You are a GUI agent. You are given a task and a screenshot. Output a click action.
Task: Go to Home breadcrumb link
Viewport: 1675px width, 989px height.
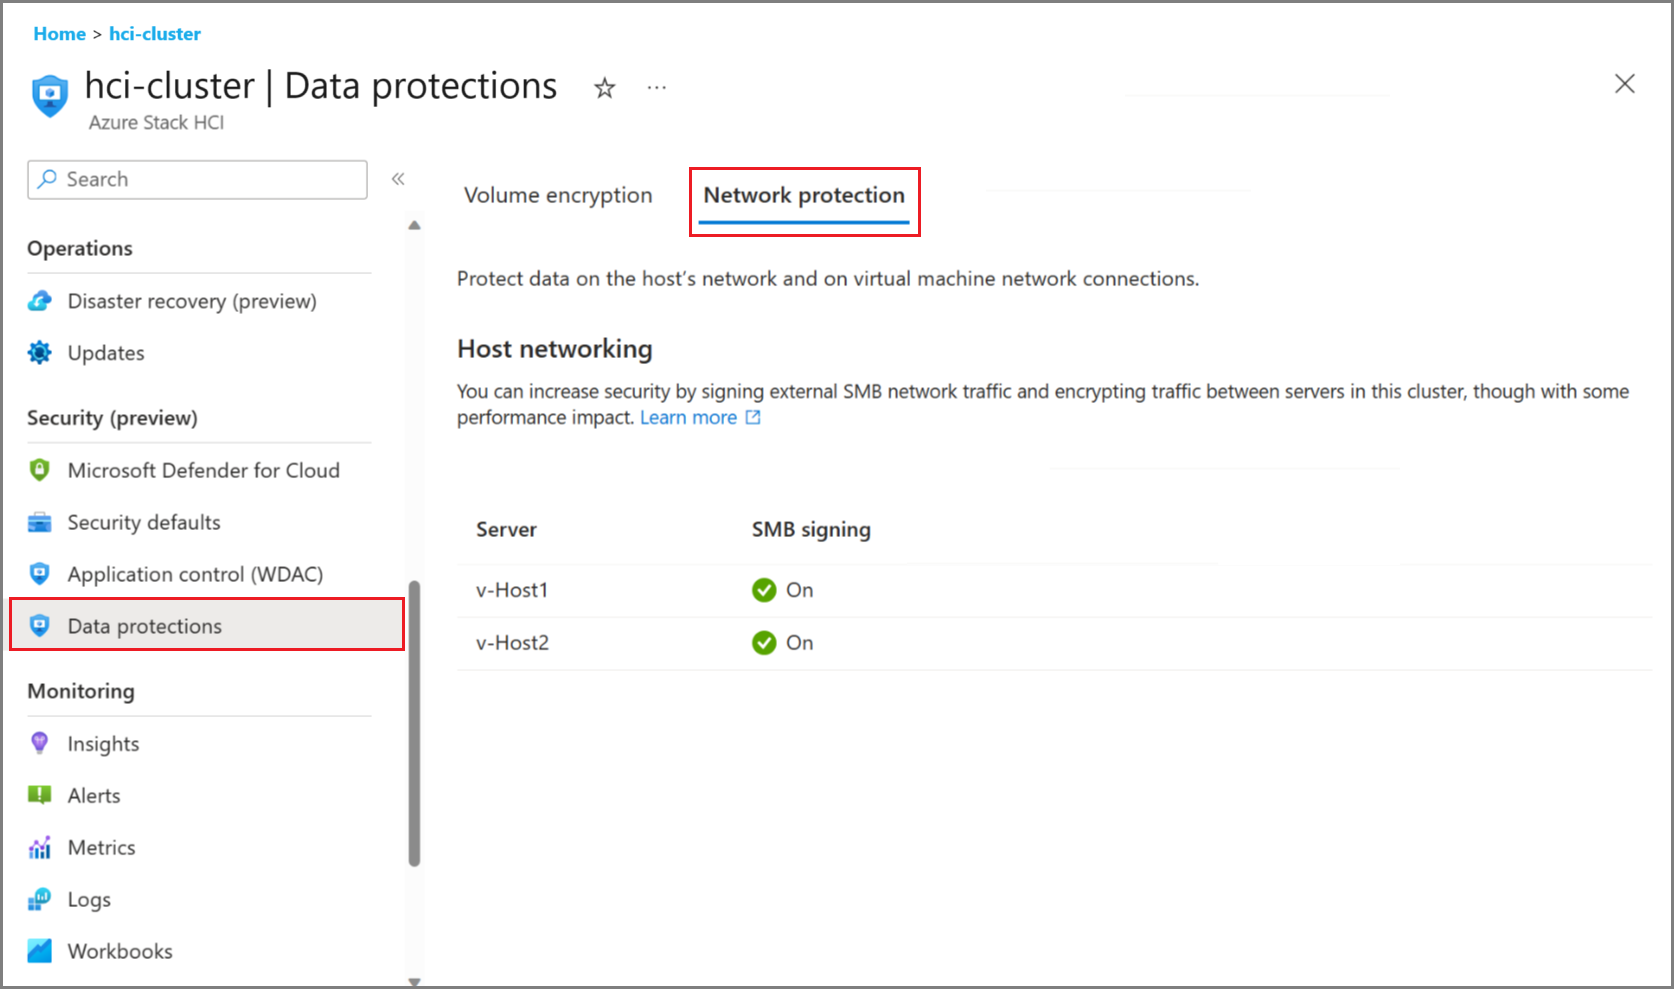(60, 34)
